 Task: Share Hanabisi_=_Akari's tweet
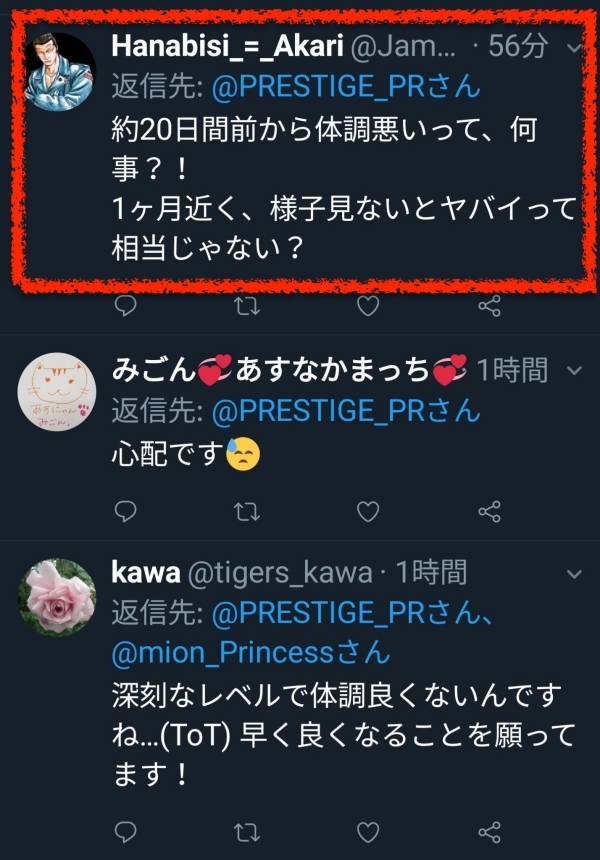[x=489, y=305]
